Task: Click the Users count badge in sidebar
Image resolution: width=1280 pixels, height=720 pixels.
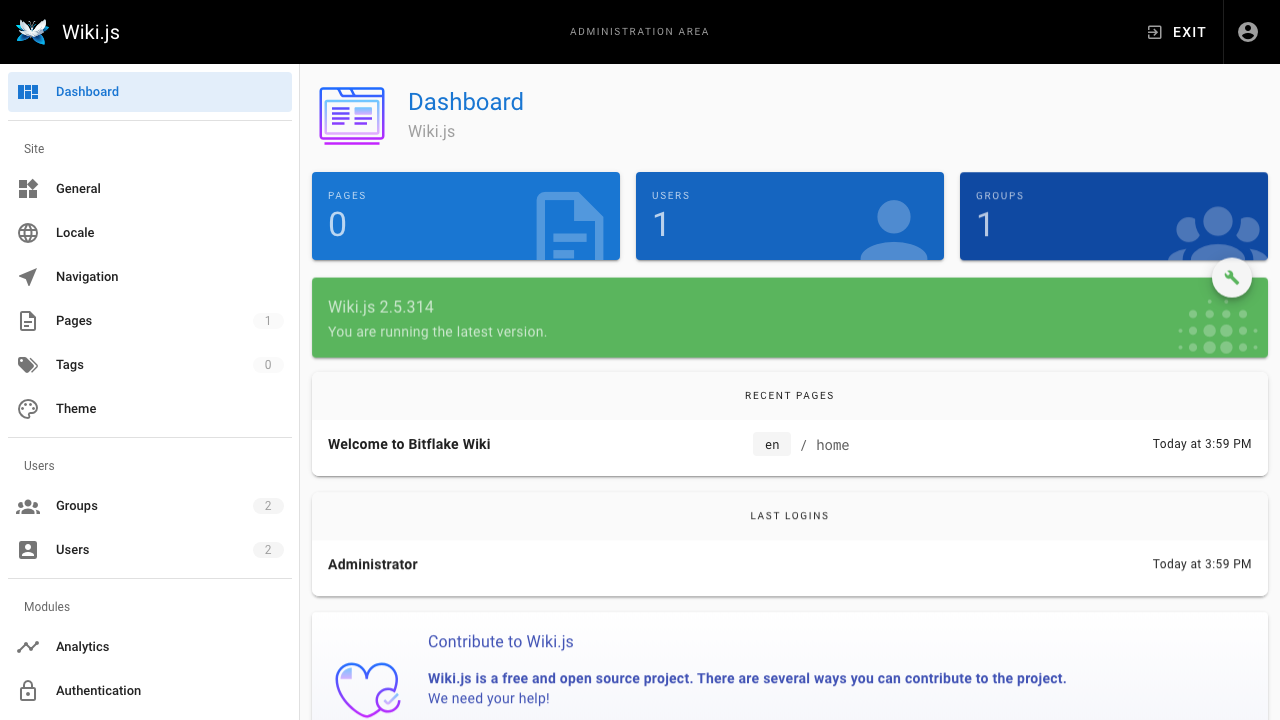Action: tap(268, 550)
